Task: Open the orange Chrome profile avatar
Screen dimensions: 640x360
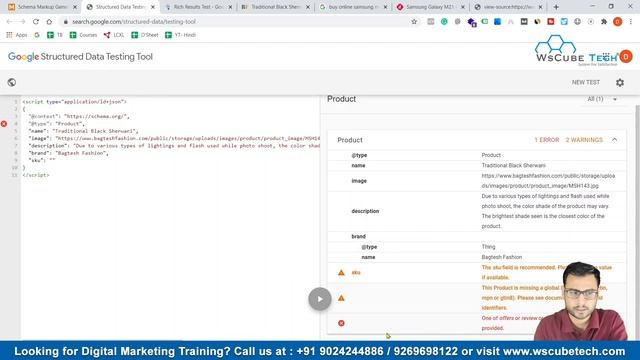Action: [618, 22]
